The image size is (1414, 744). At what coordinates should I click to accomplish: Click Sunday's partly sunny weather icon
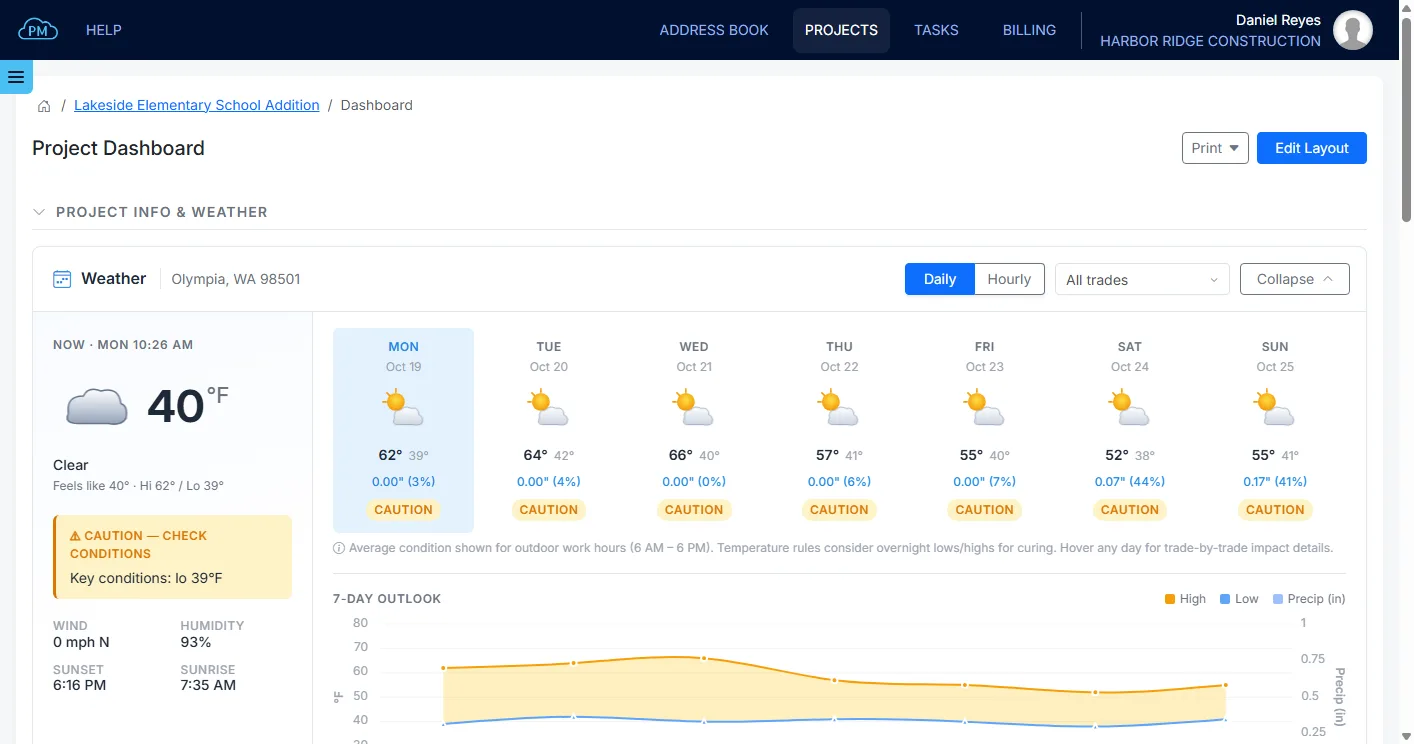tap(1275, 409)
